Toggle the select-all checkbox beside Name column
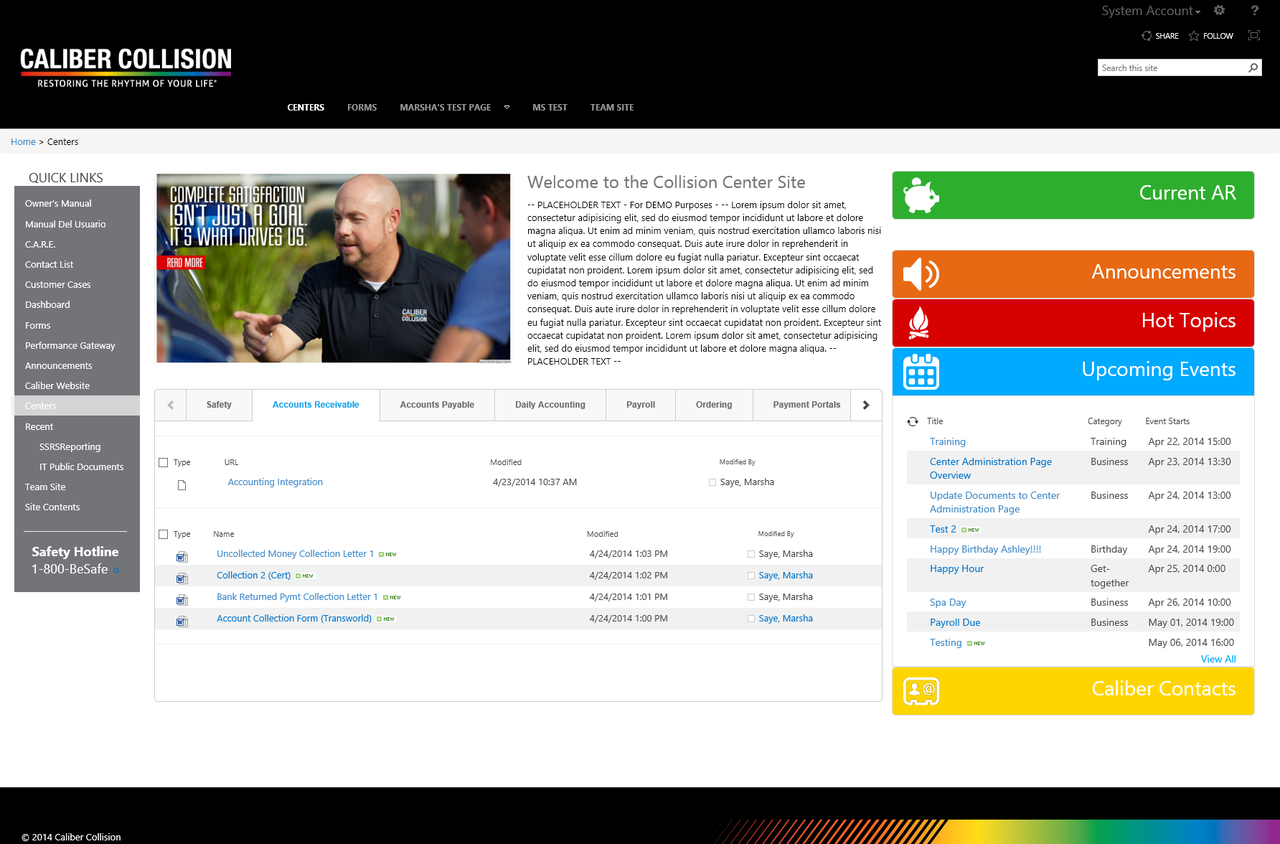 click(x=164, y=534)
